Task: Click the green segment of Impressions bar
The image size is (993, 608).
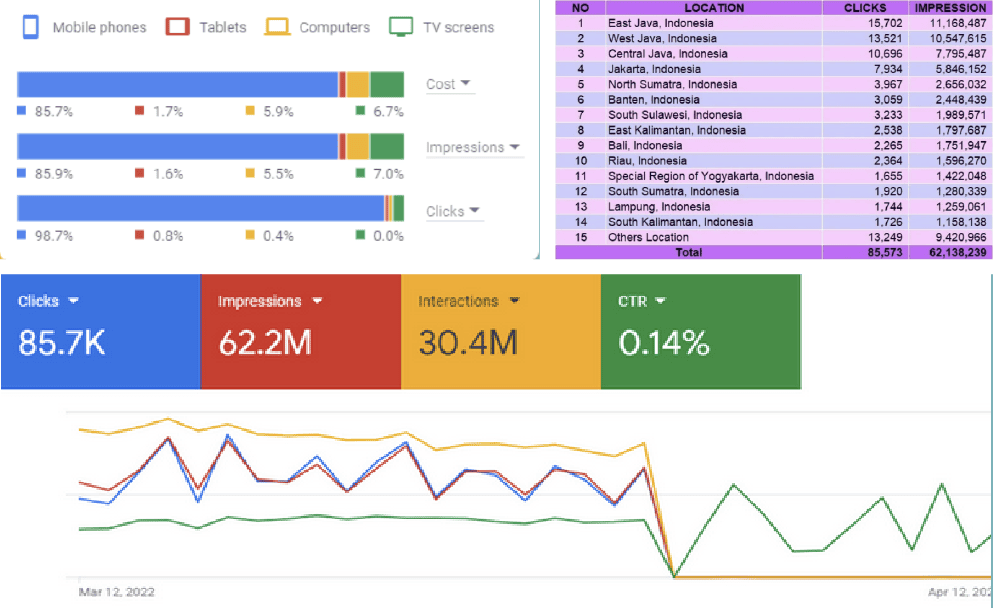Action: coord(387,147)
